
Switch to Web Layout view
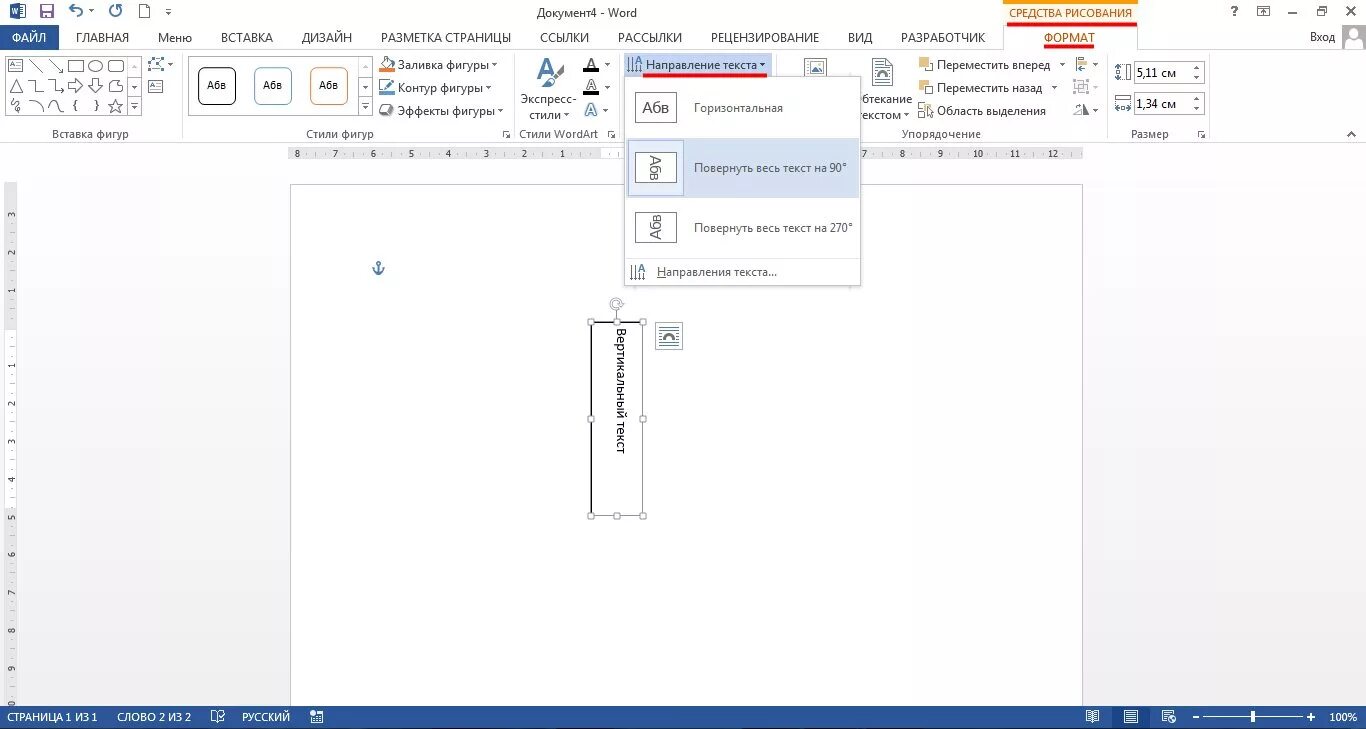[1168, 717]
